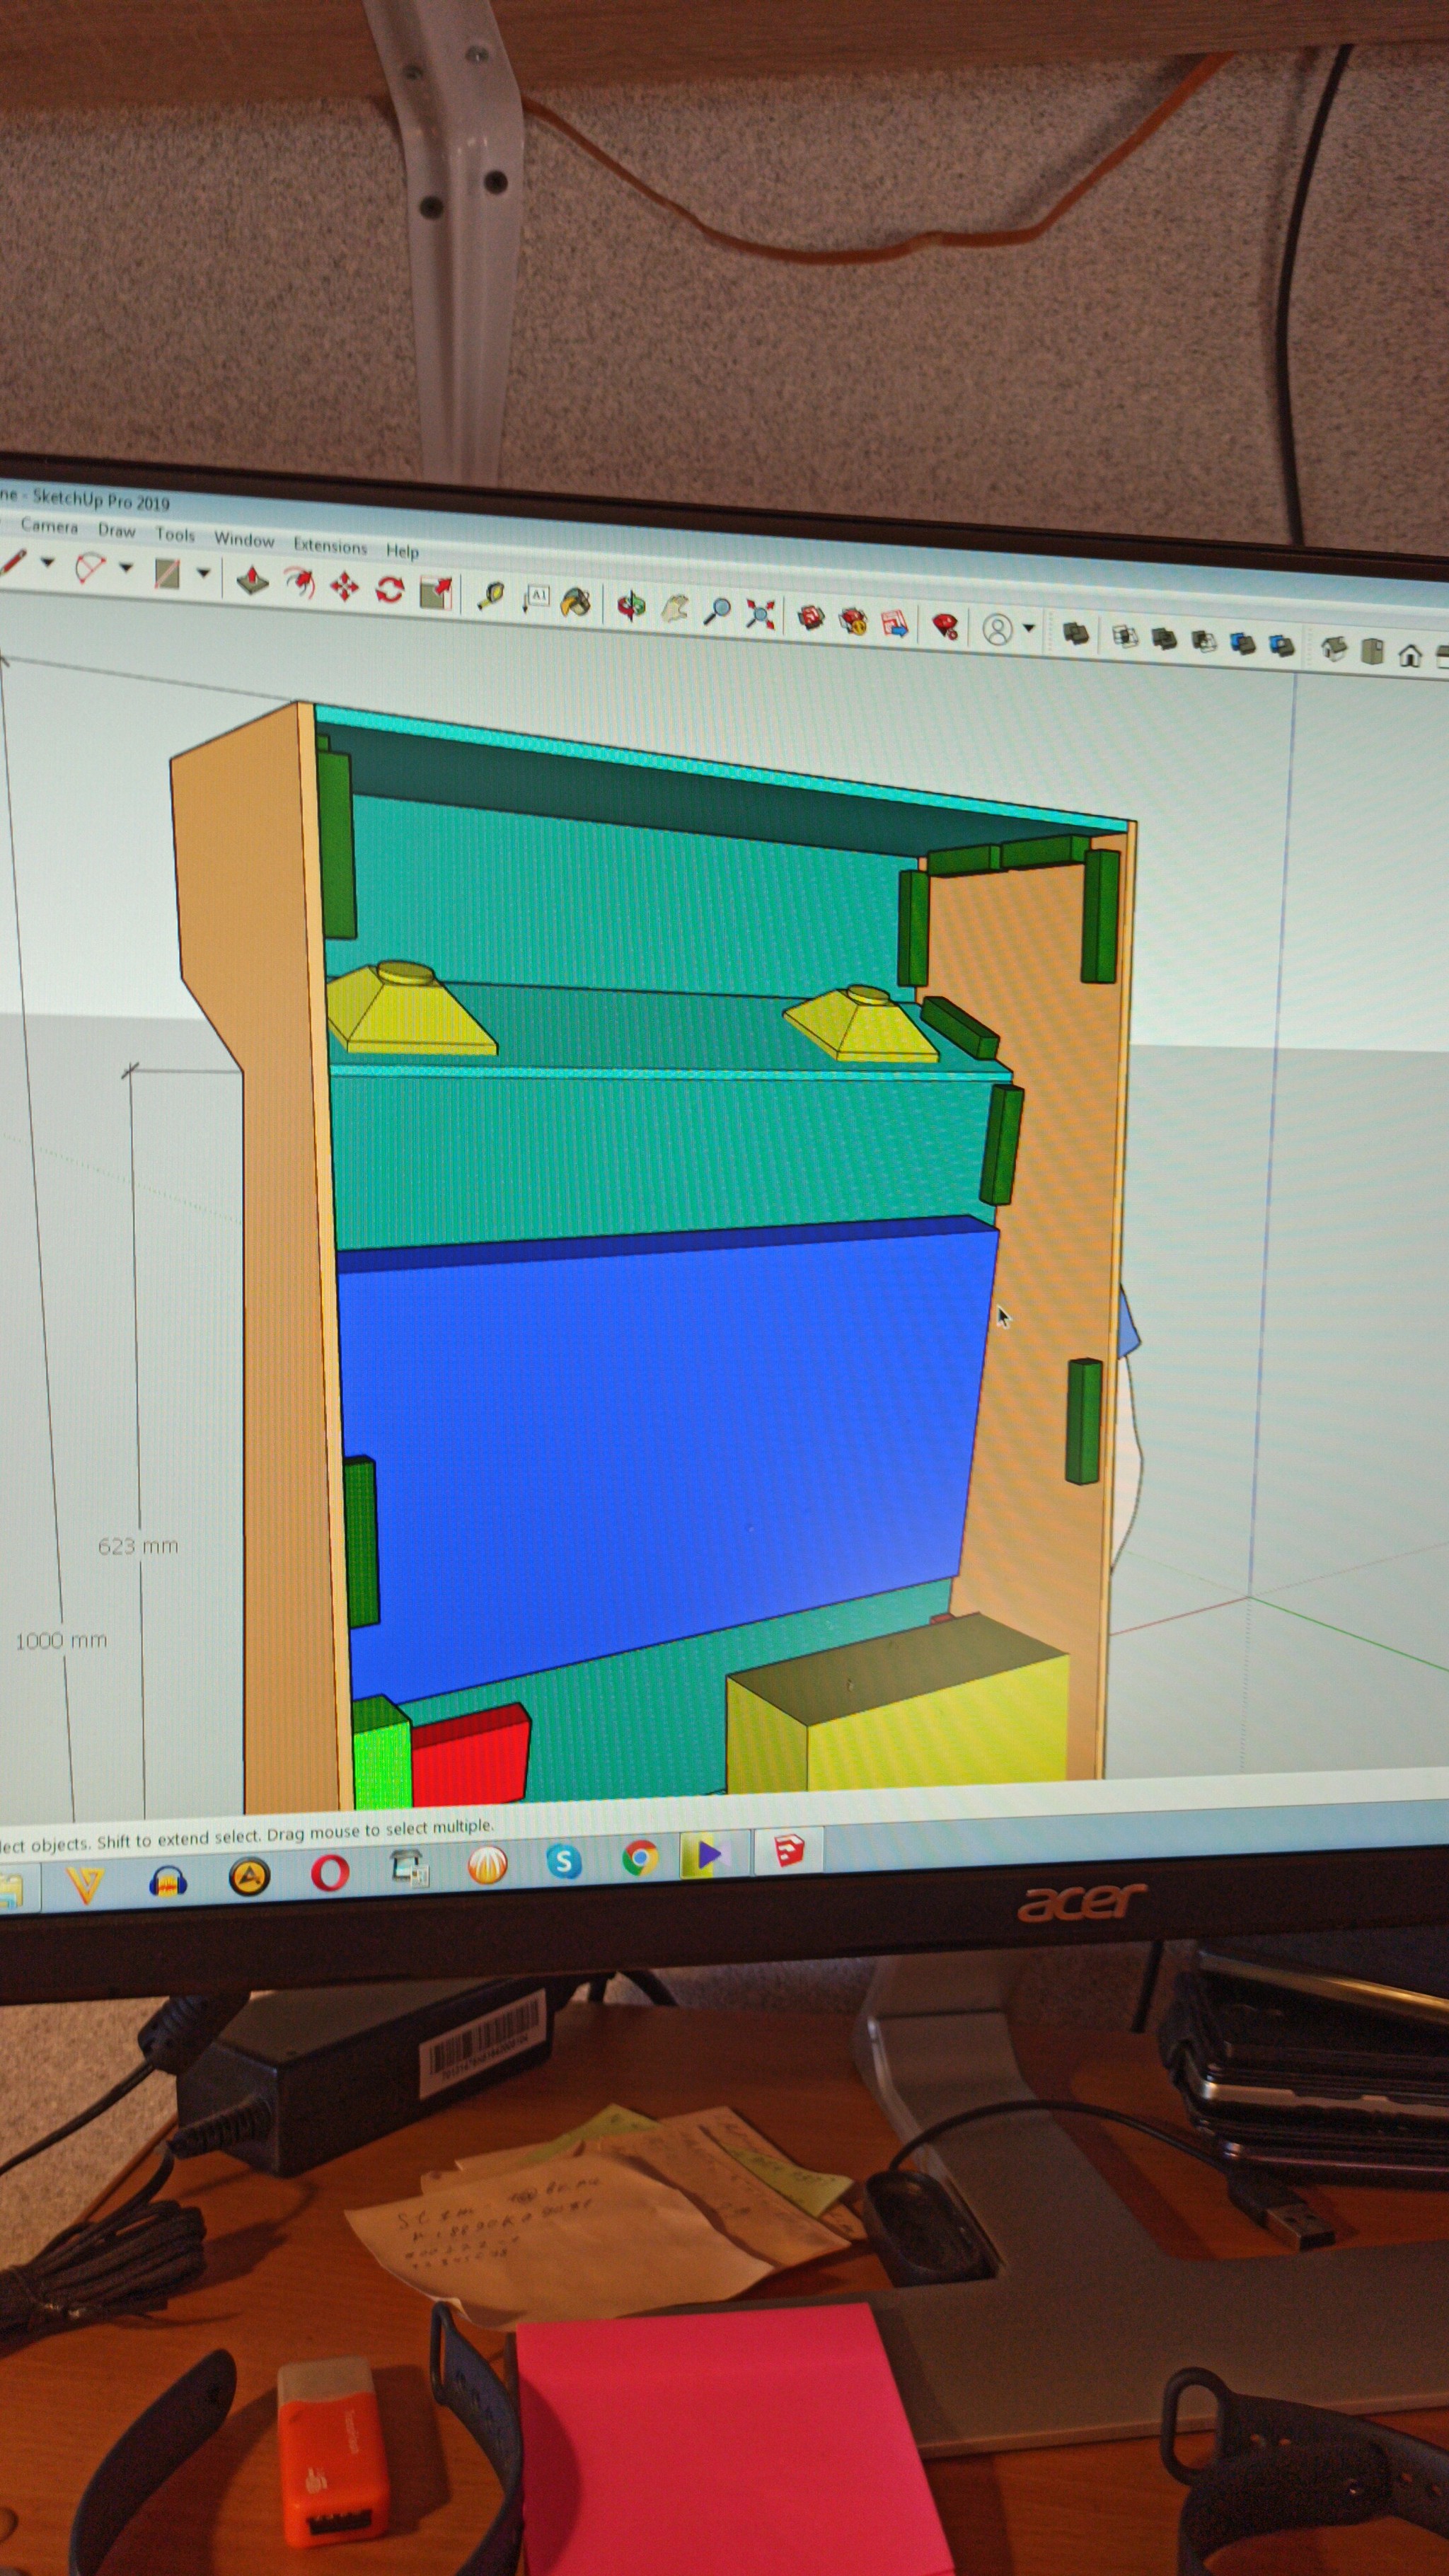Open Google Chrome from the taskbar
Viewport: 1449px width, 2576px height.
click(x=640, y=1858)
